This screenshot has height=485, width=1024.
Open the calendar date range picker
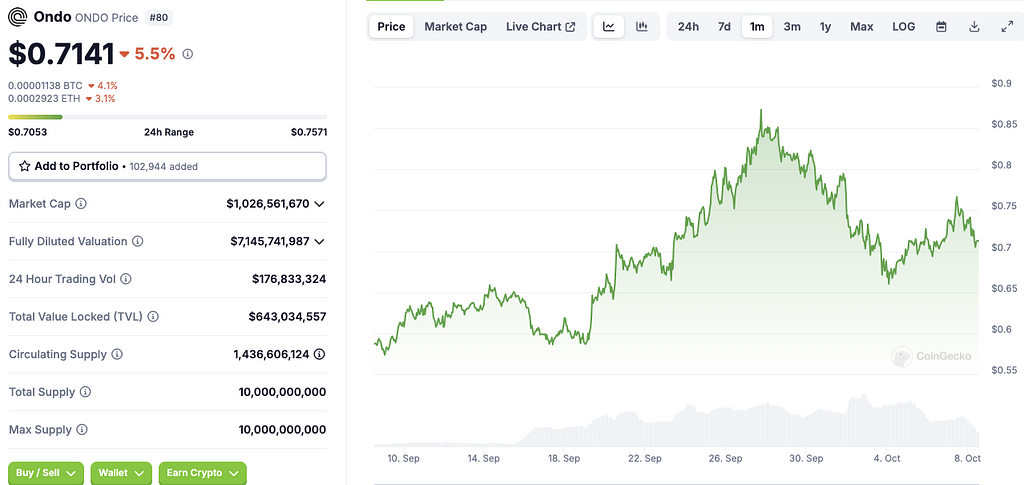point(941,27)
